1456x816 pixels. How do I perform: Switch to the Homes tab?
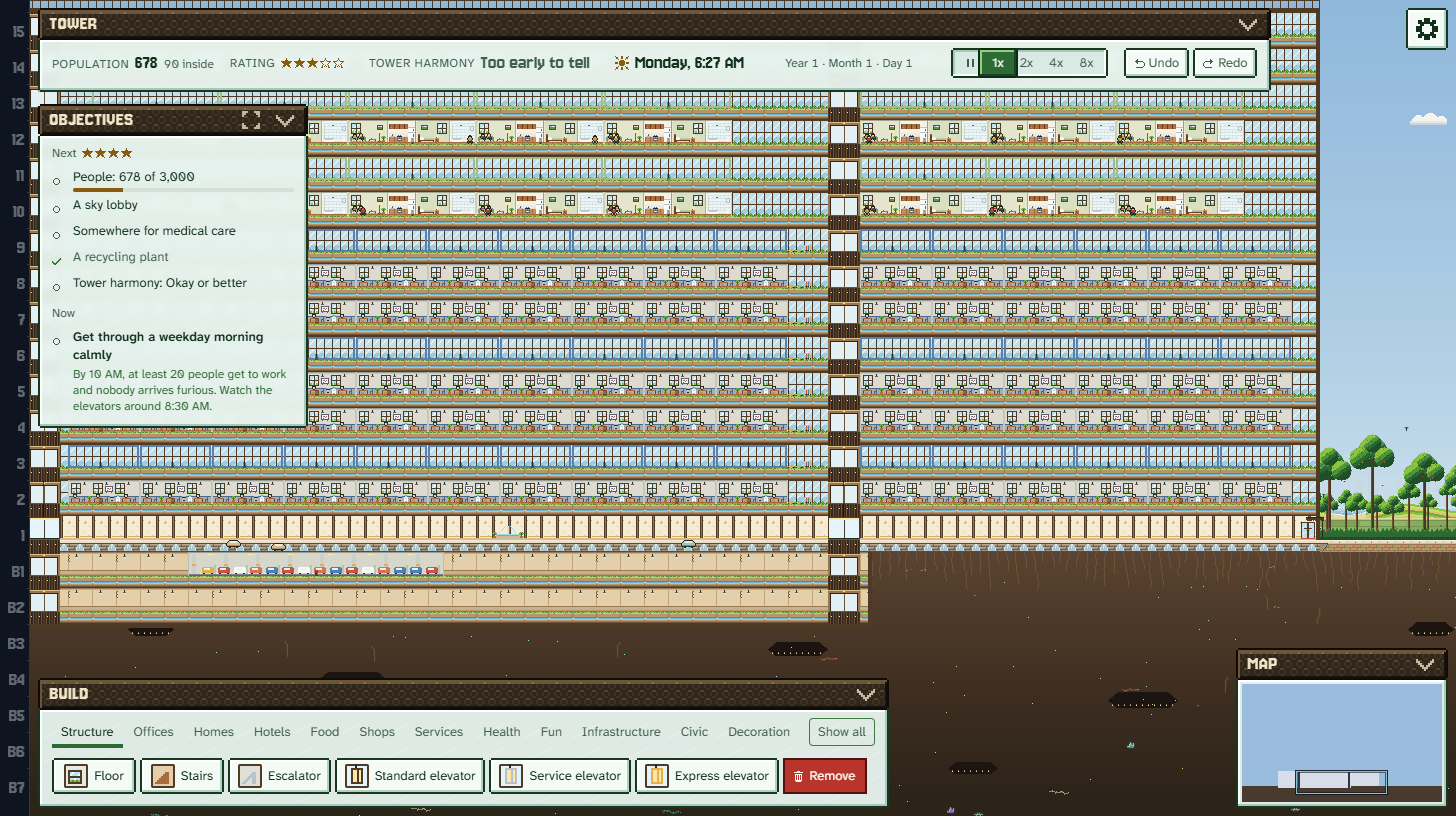(214, 732)
